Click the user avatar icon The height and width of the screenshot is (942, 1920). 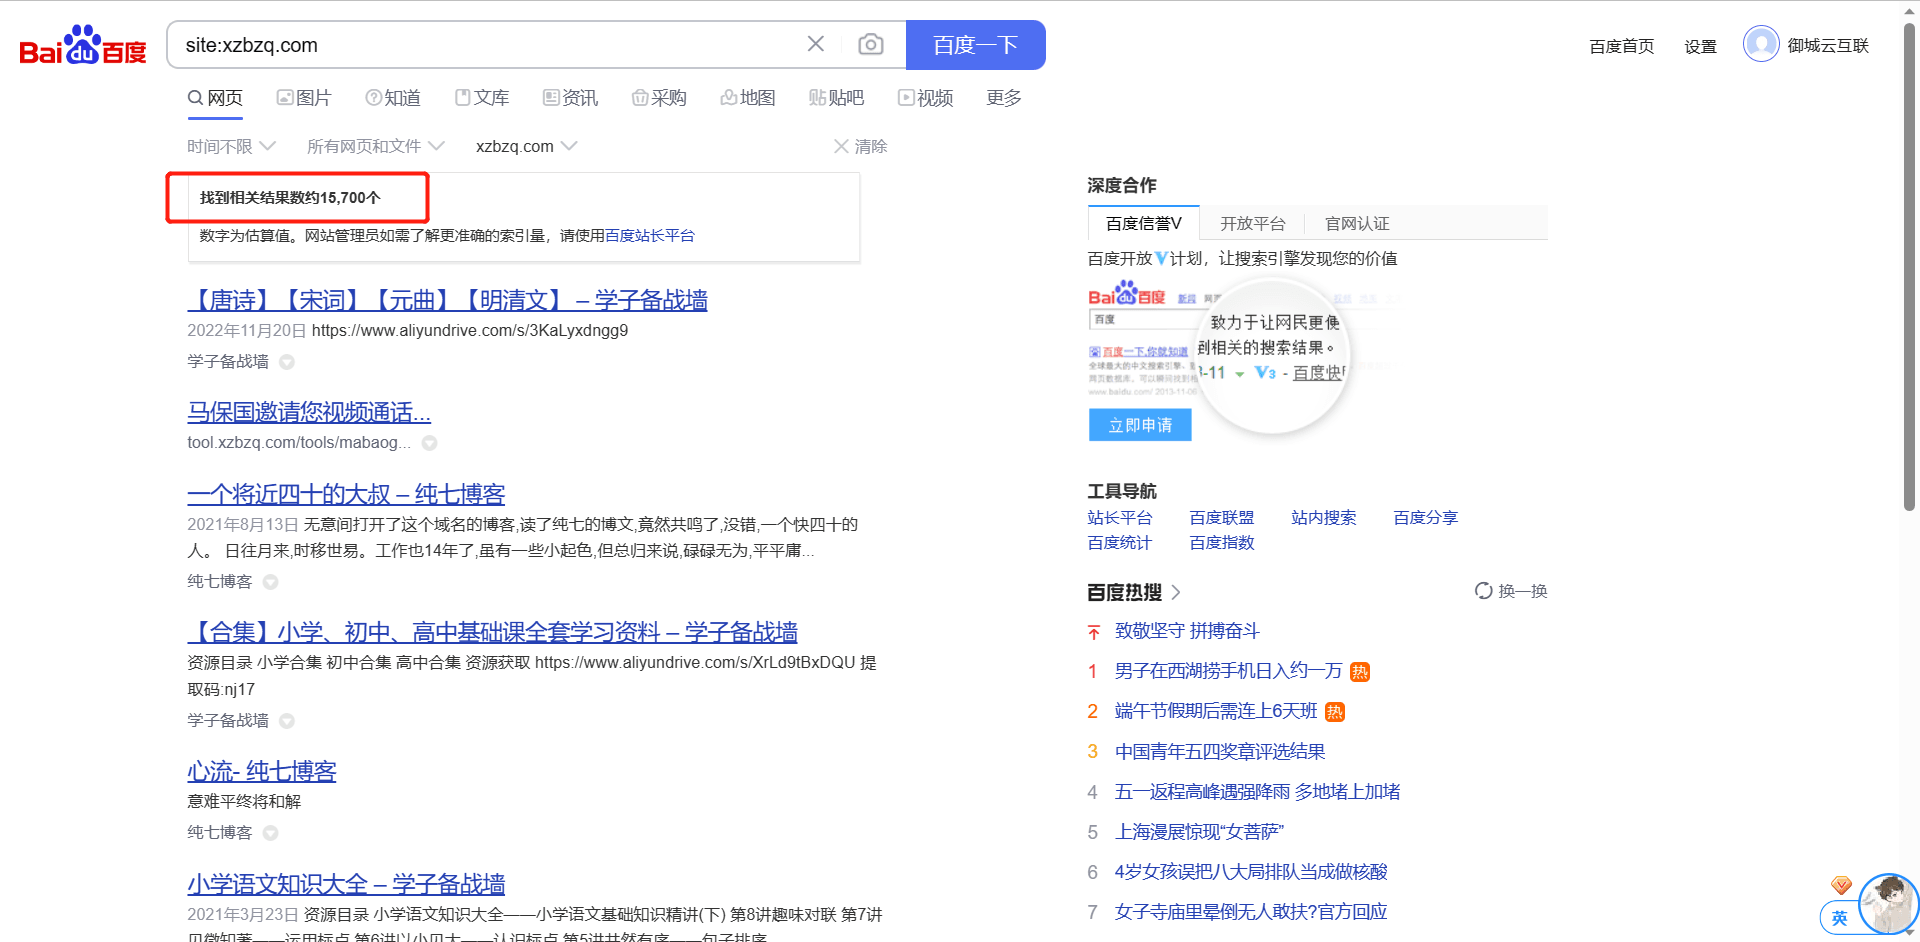point(1761,45)
